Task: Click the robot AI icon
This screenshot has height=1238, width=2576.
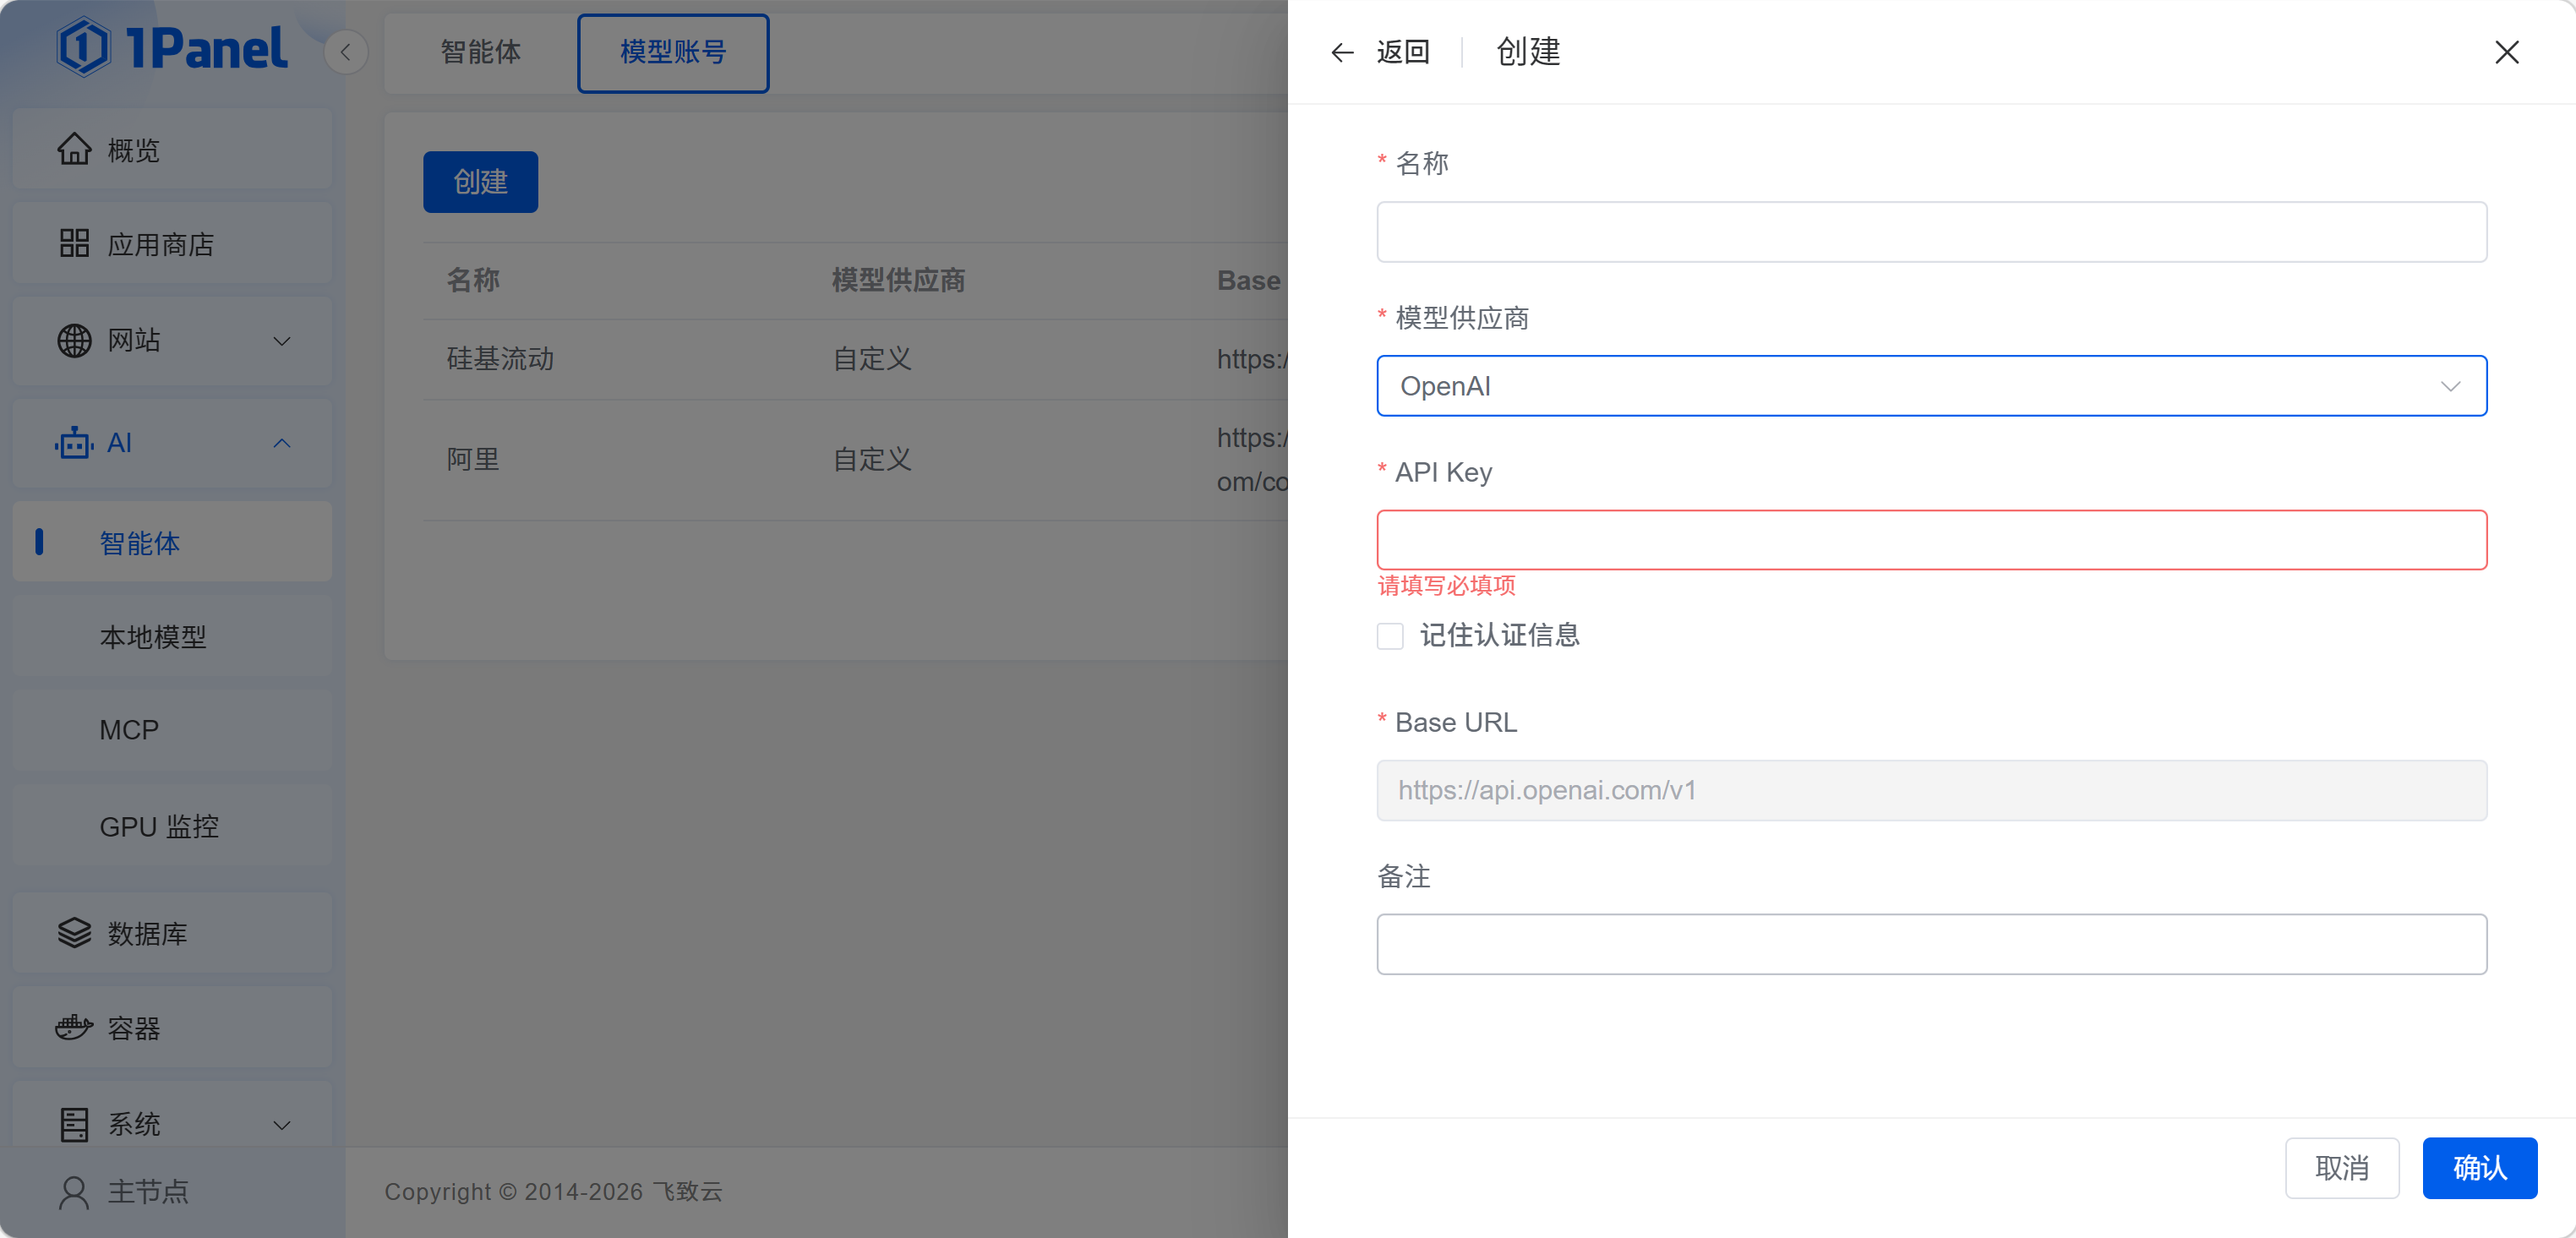Action: coord(74,443)
